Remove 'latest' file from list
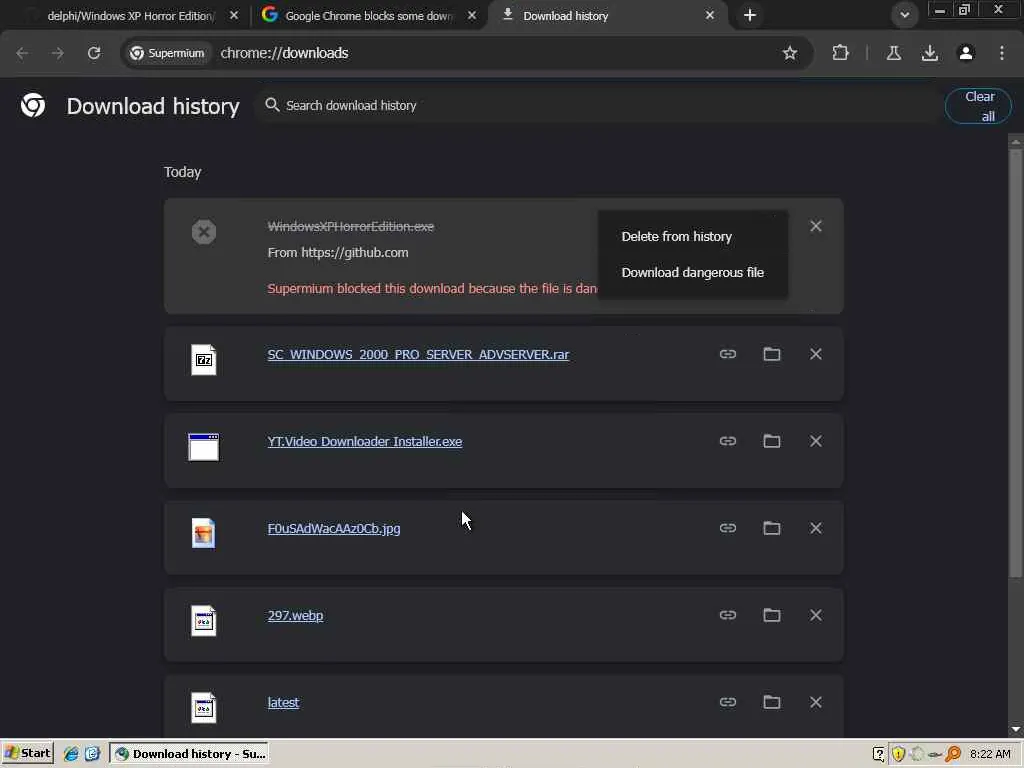Image resolution: width=1024 pixels, height=768 pixels. (x=816, y=702)
